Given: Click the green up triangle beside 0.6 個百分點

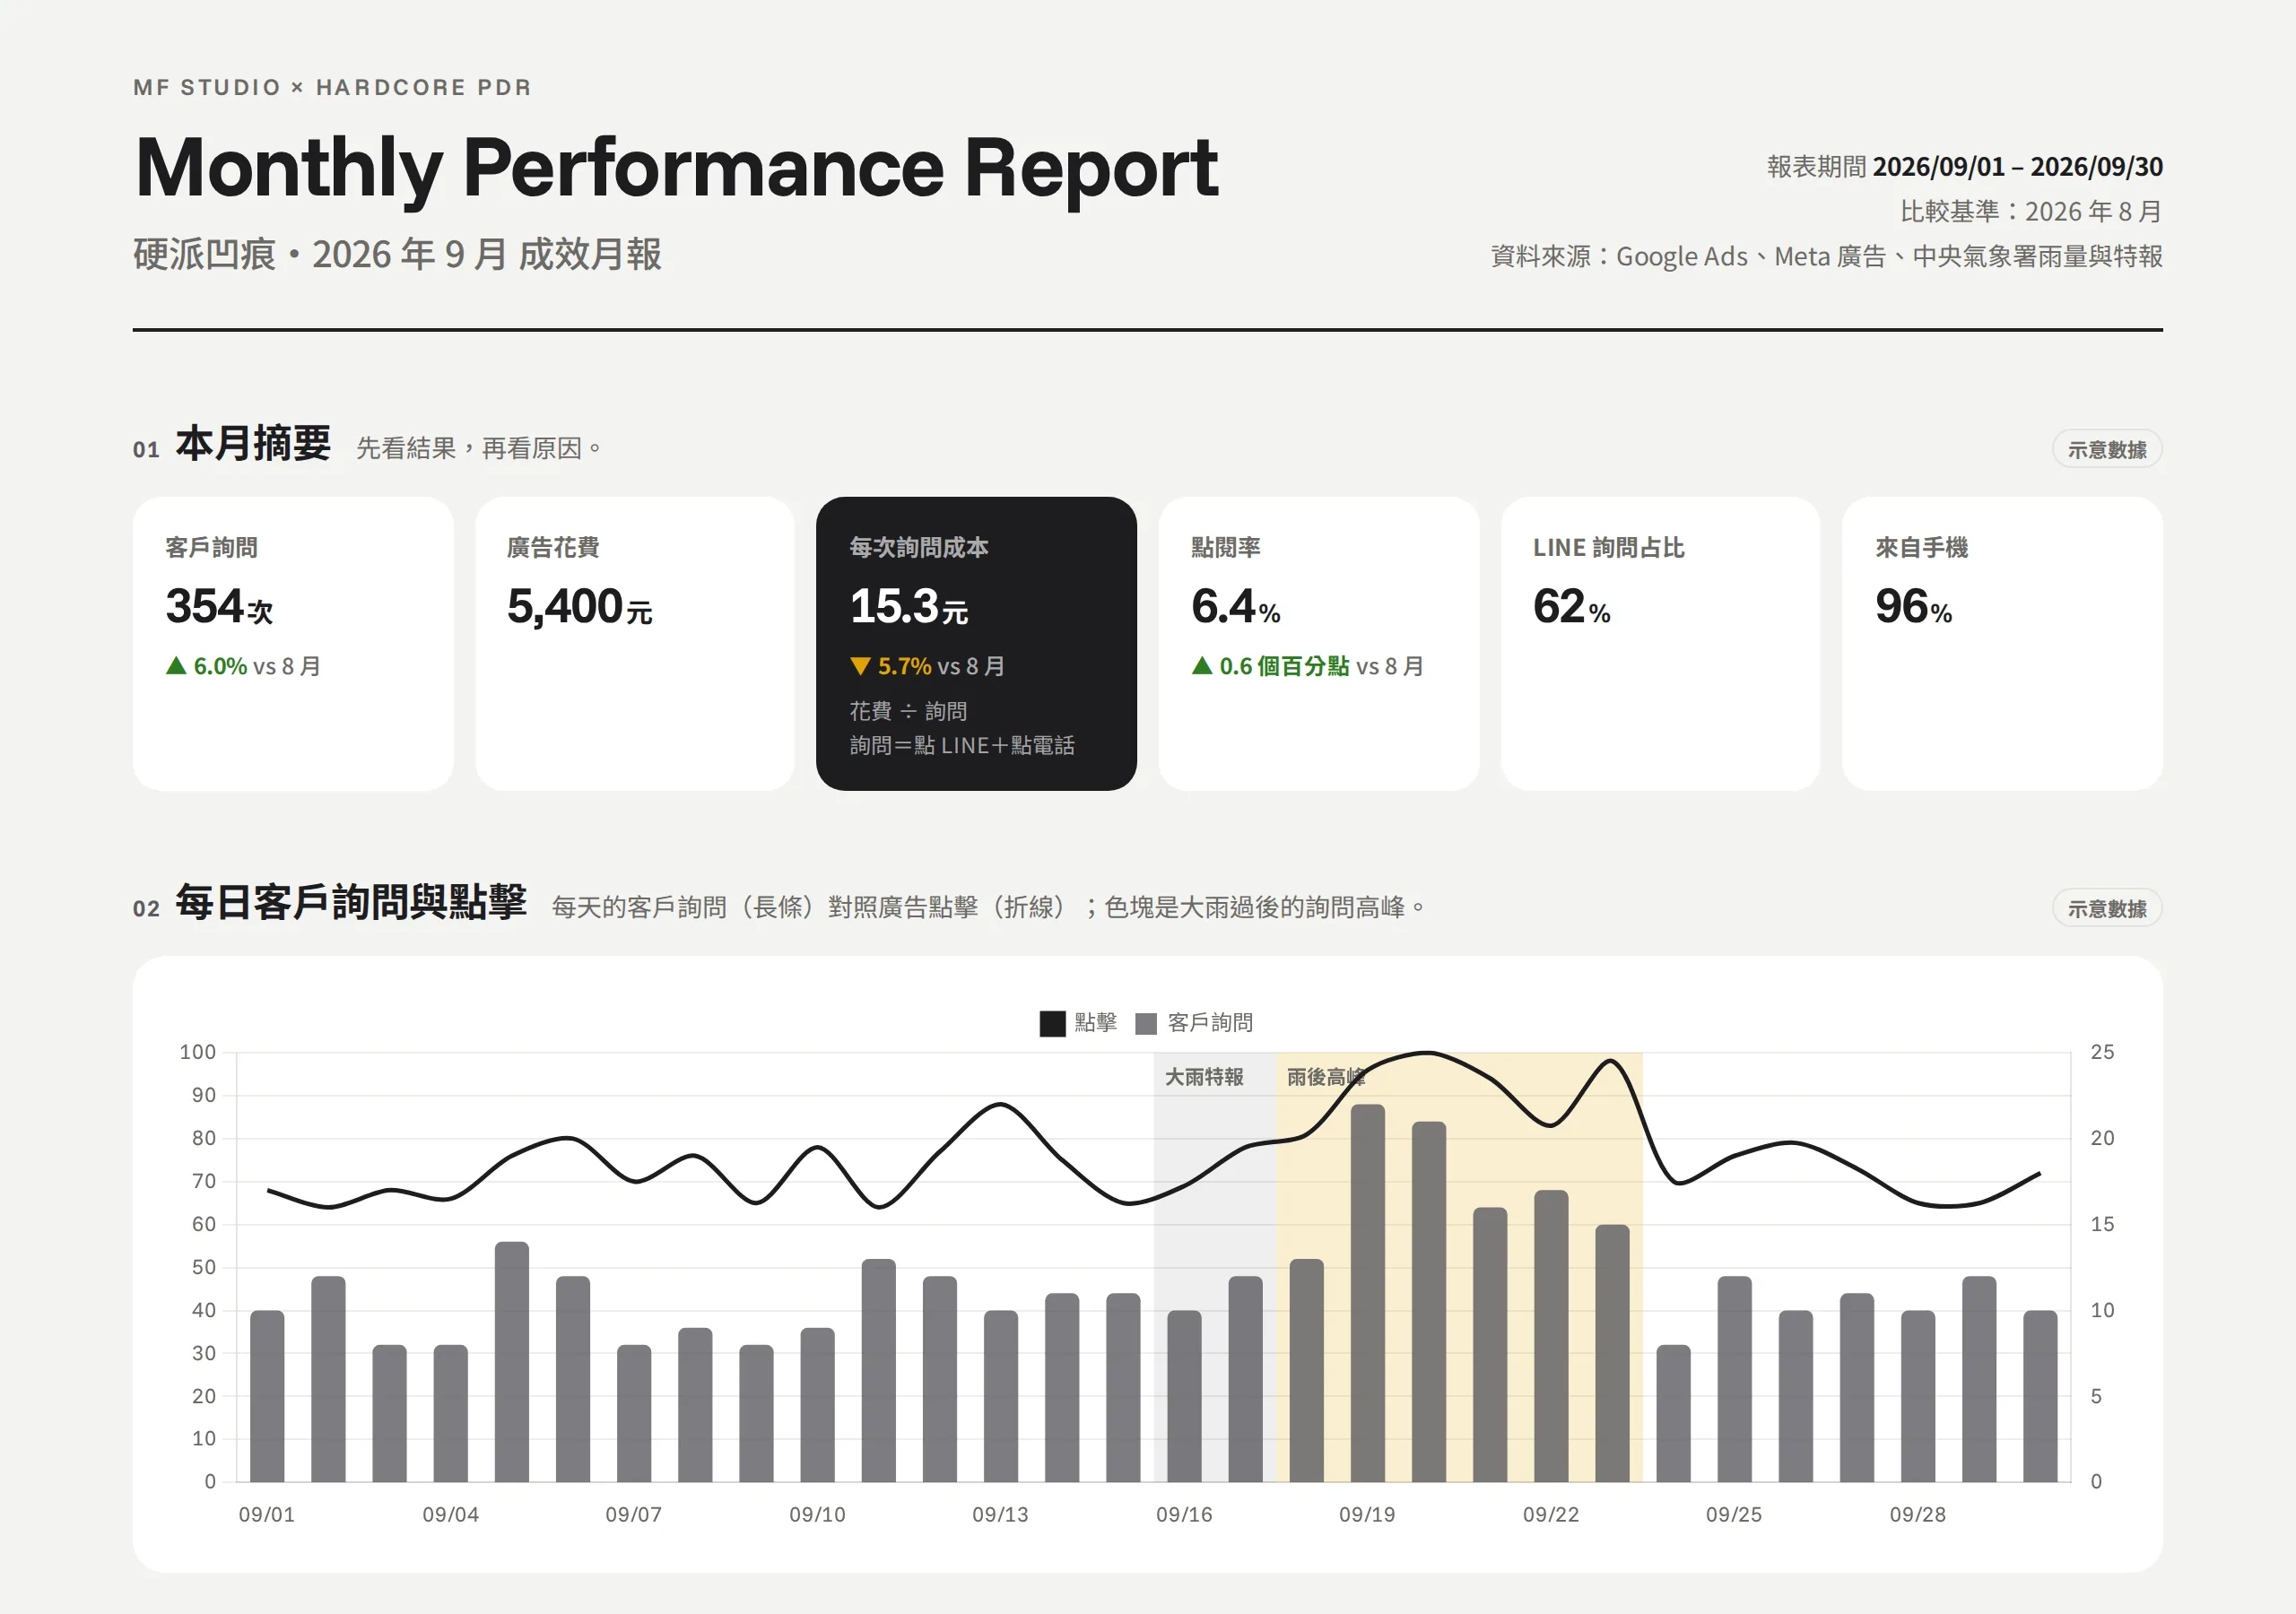Looking at the screenshot, I should [1202, 666].
